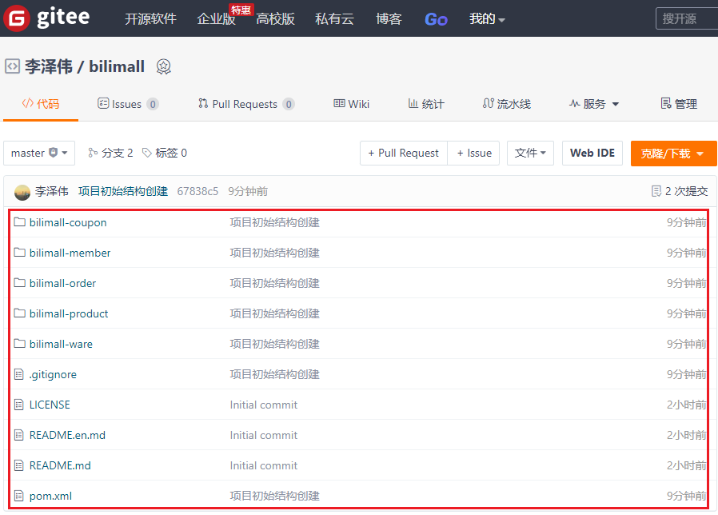Click the tag icon beside 标签 0
This screenshot has height=515, width=718.
click(147, 153)
